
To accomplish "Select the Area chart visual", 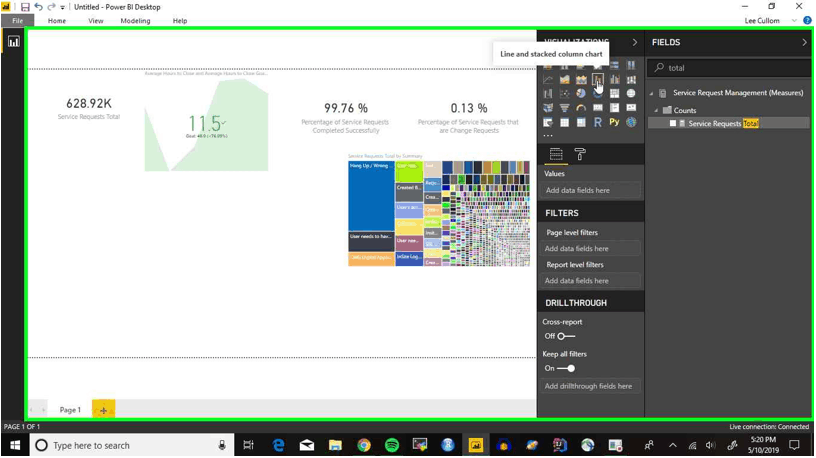I will coord(565,79).
